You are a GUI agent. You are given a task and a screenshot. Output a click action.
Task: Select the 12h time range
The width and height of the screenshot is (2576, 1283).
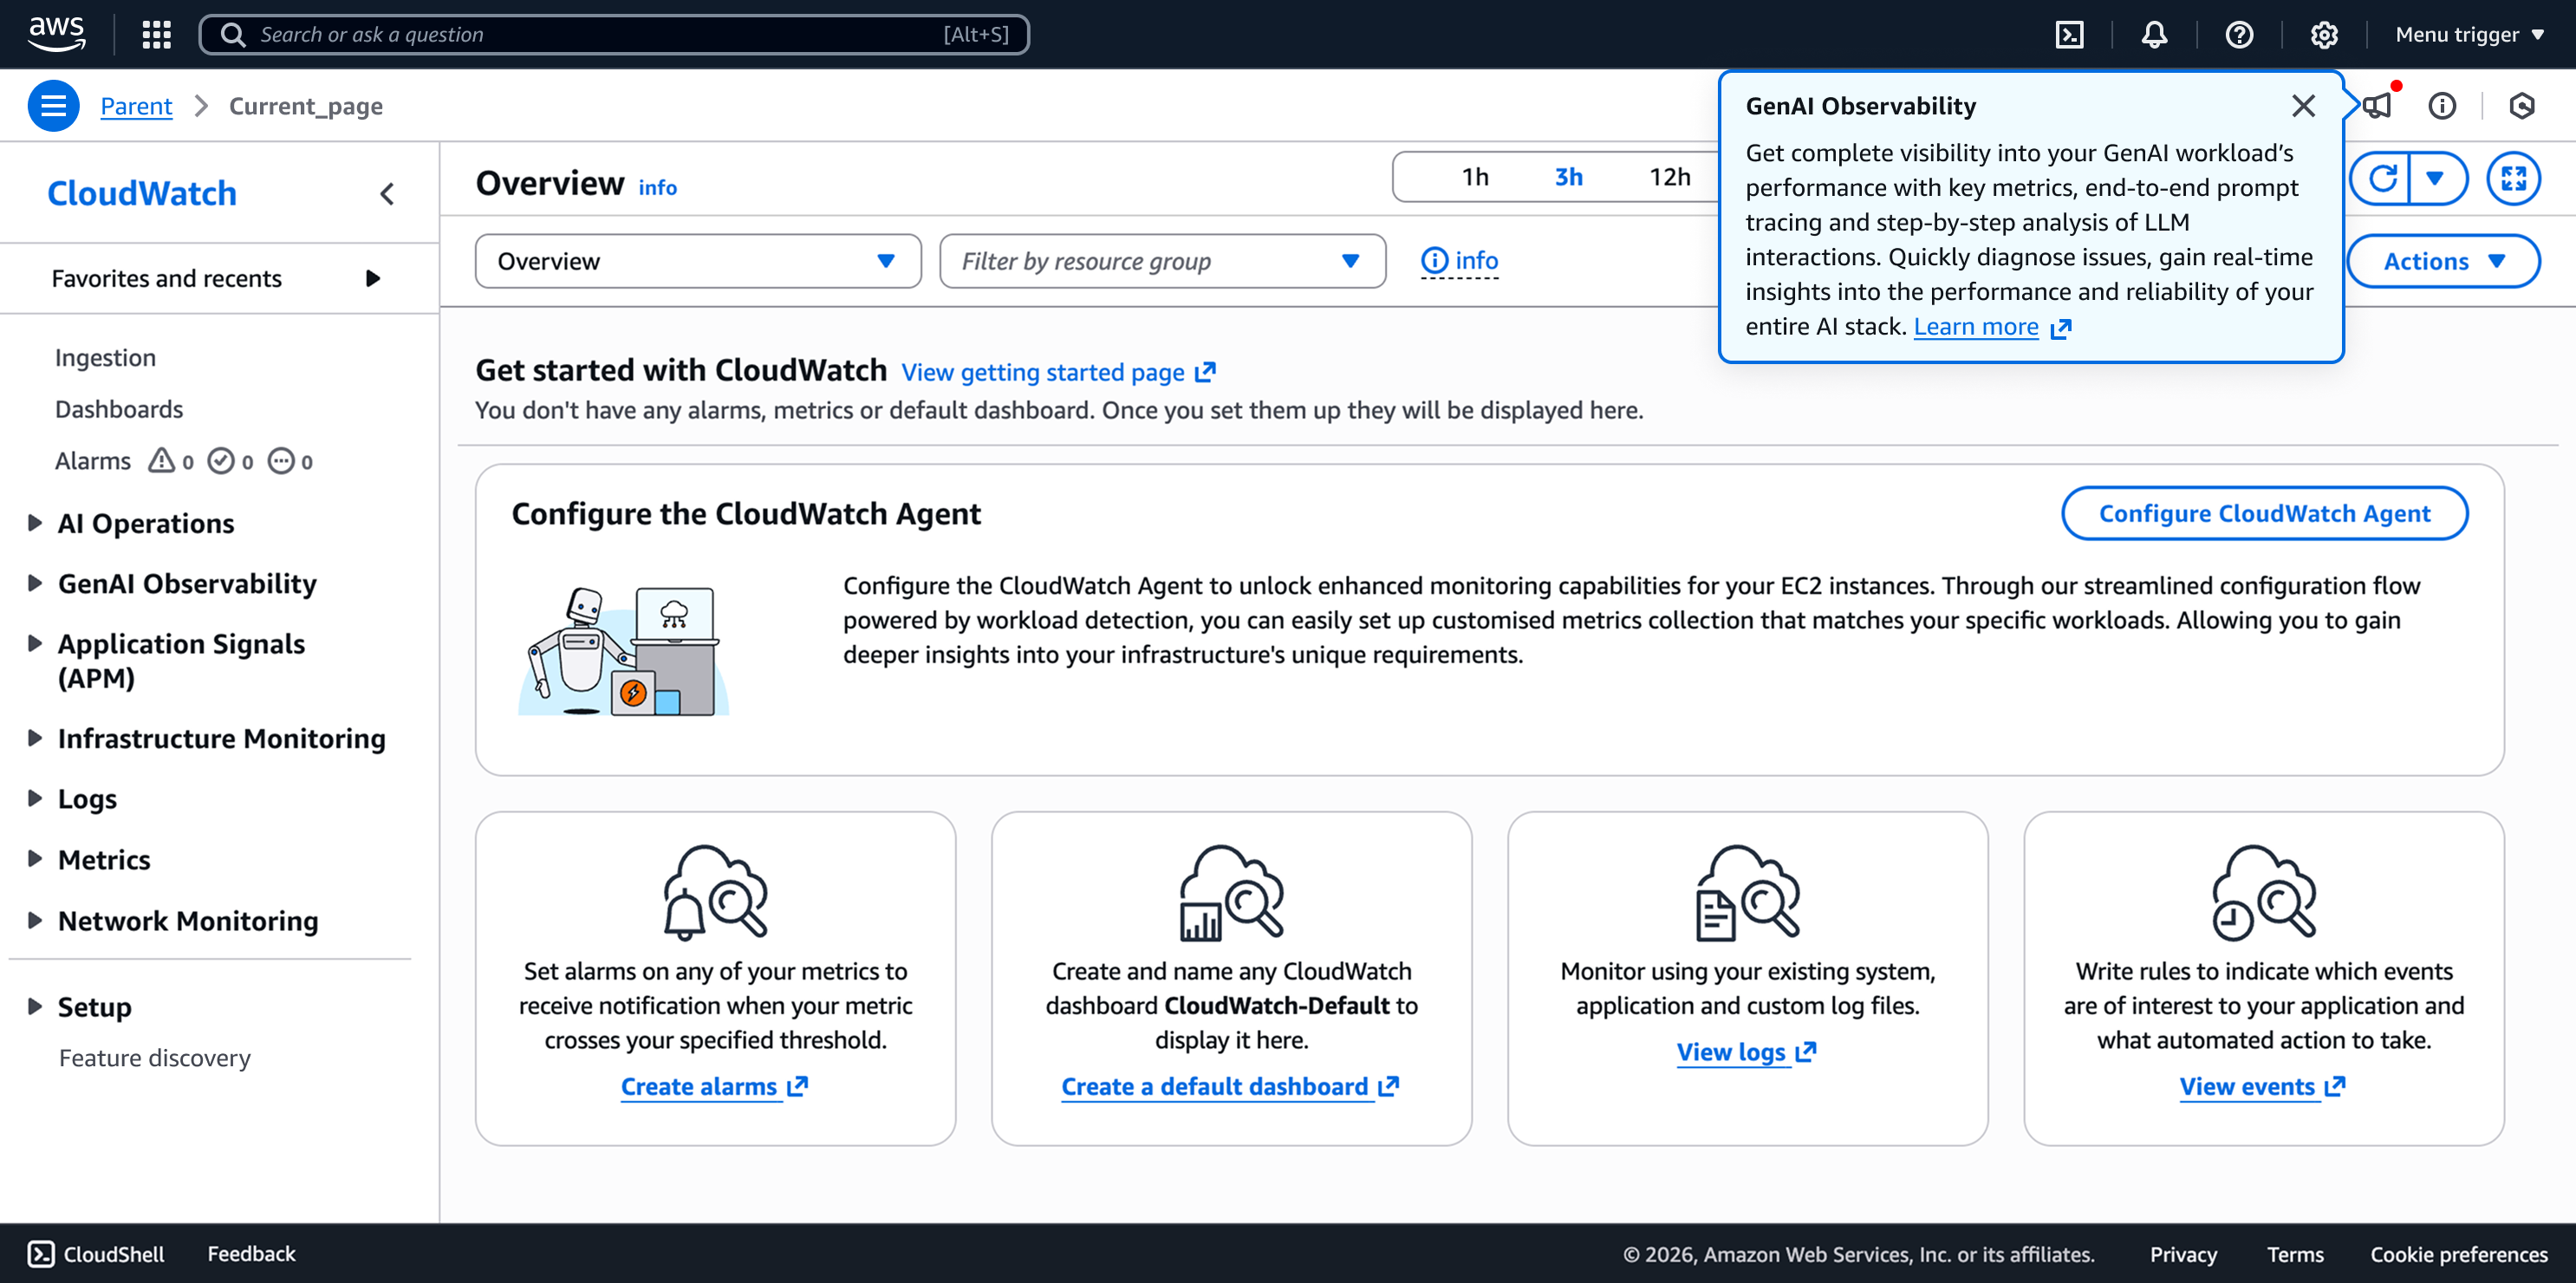pos(1669,177)
